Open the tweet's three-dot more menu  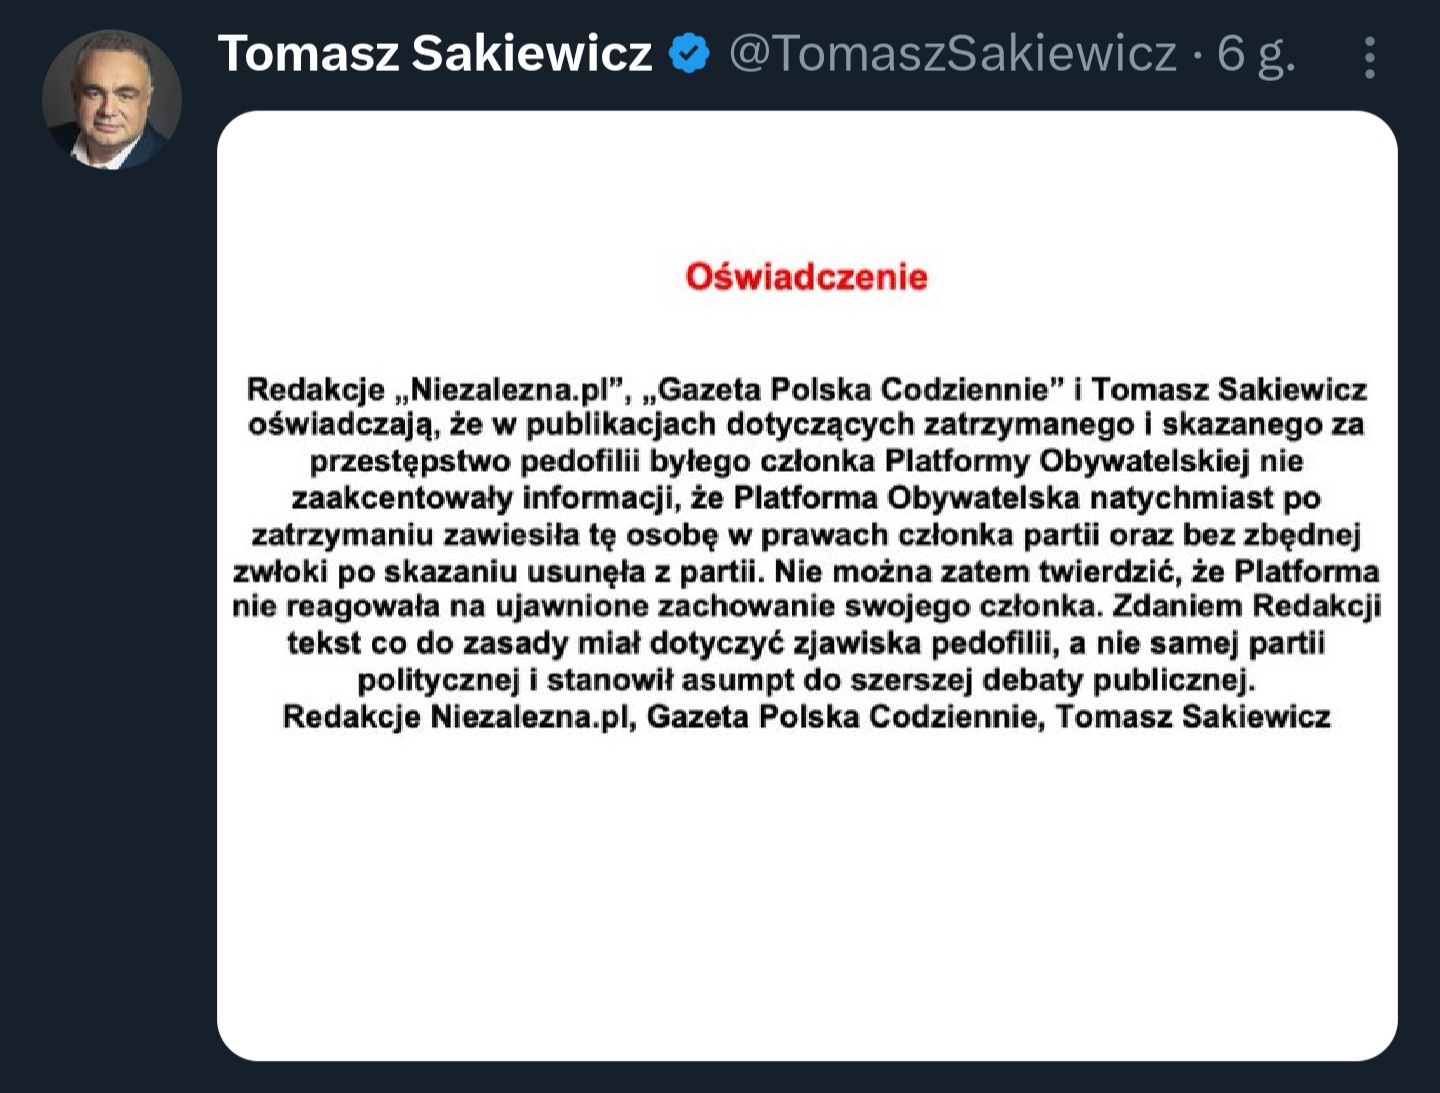(1369, 58)
